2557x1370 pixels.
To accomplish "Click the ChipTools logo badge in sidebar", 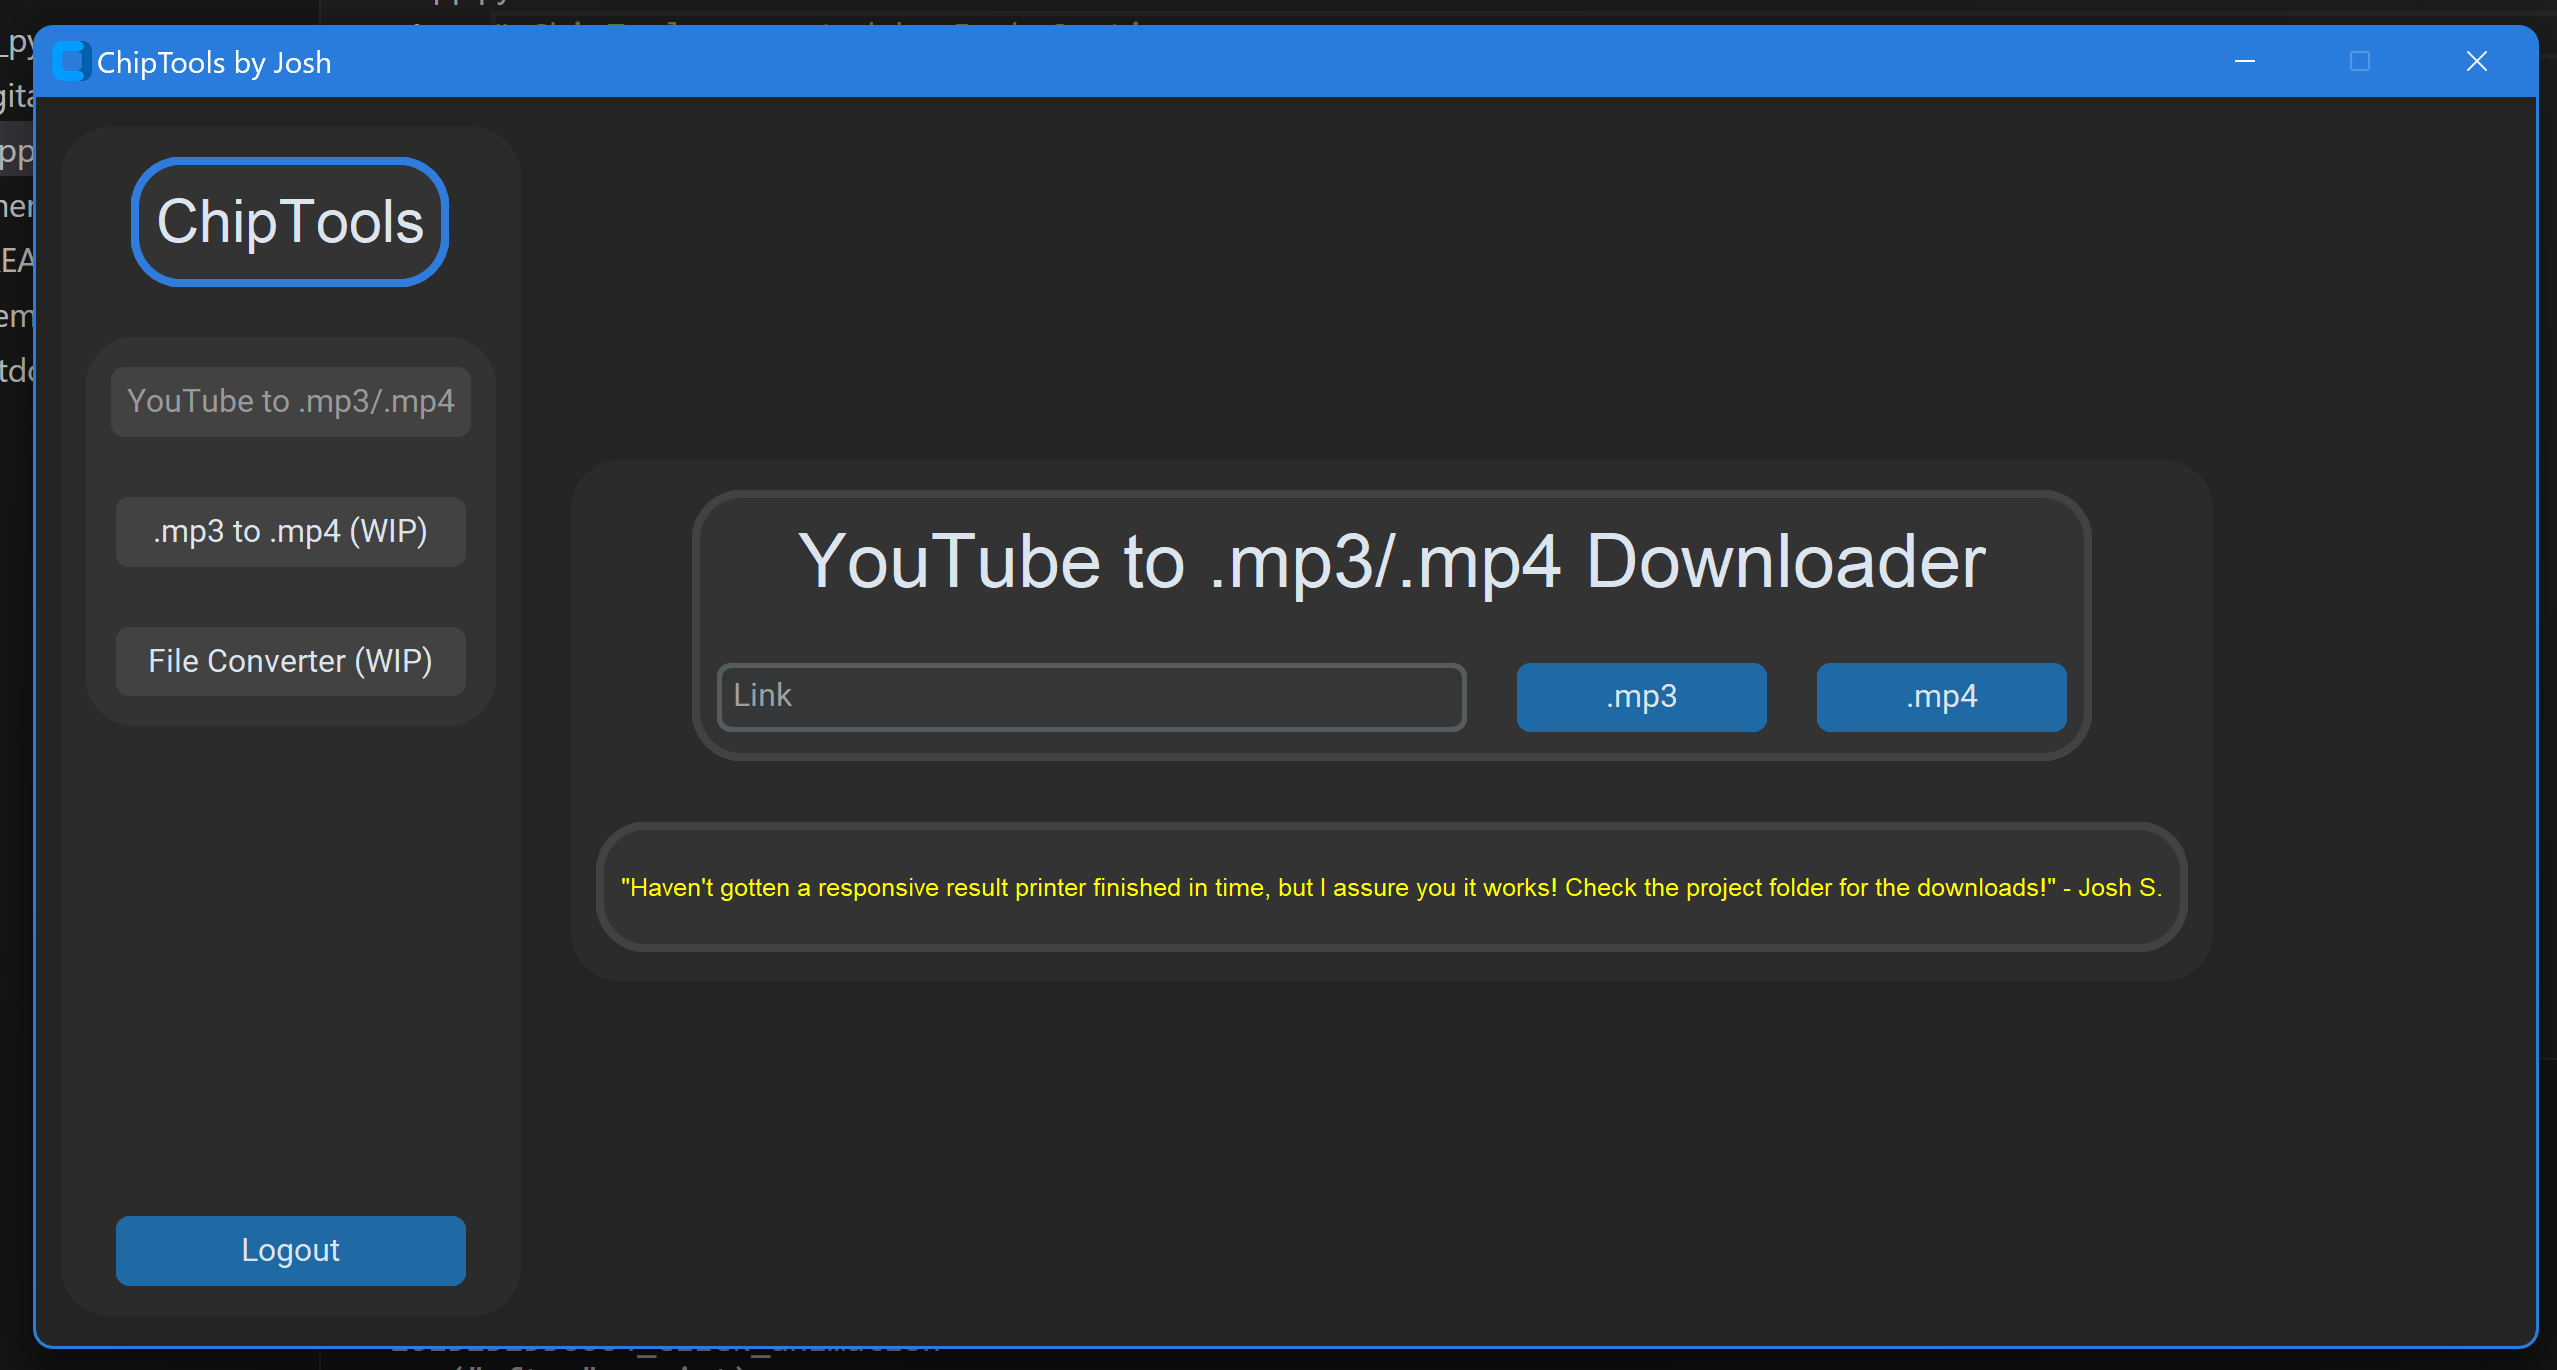I will [x=290, y=222].
